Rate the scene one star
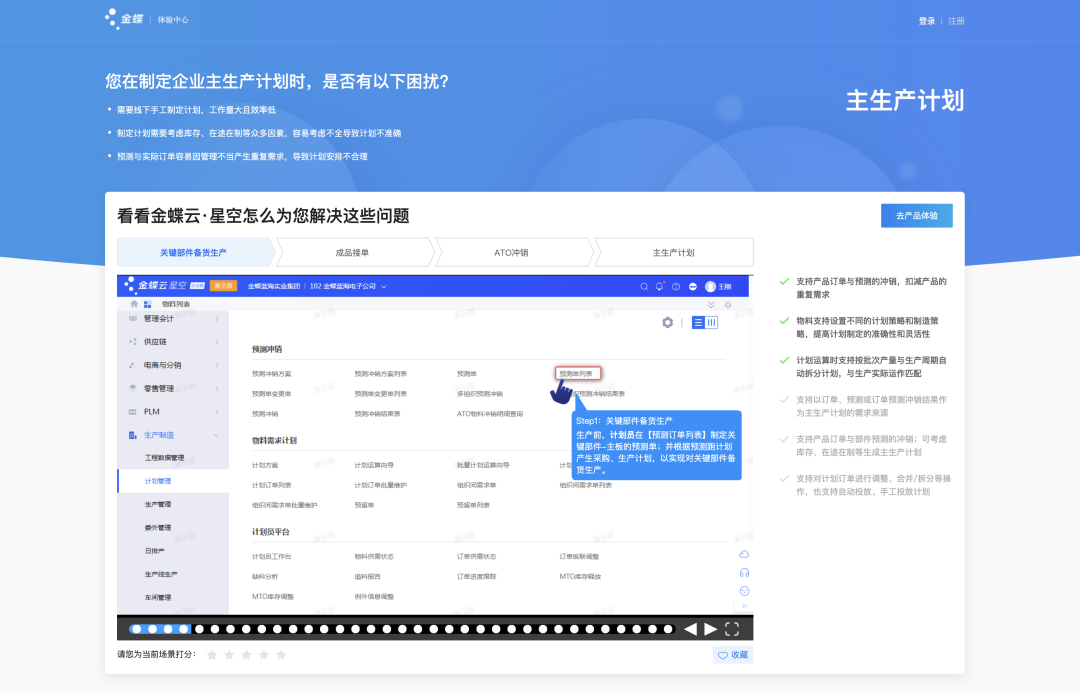The width and height of the screenshot is (1080, 693). (212, 654)
